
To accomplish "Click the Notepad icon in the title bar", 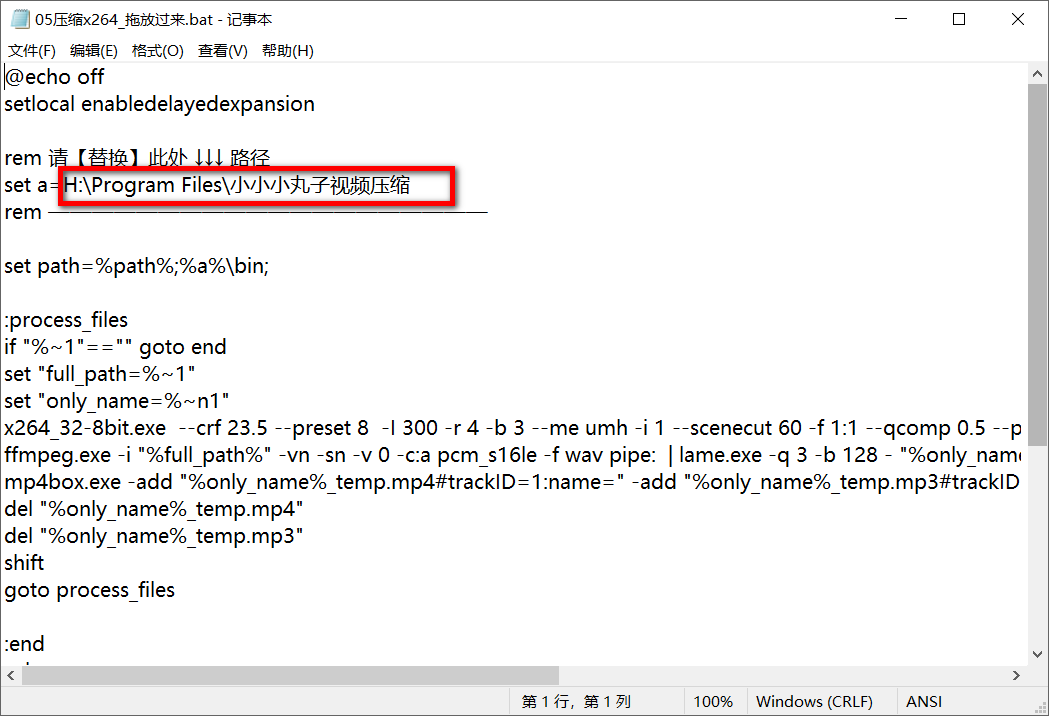I will pyautogui.click(x=19, y=19).
